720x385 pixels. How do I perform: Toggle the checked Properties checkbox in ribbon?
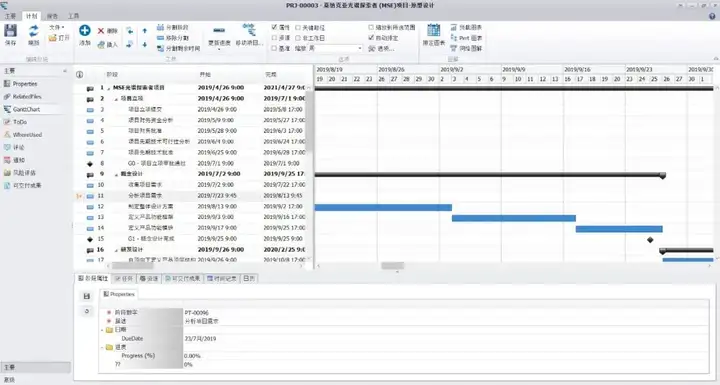(x=274, y=28)
